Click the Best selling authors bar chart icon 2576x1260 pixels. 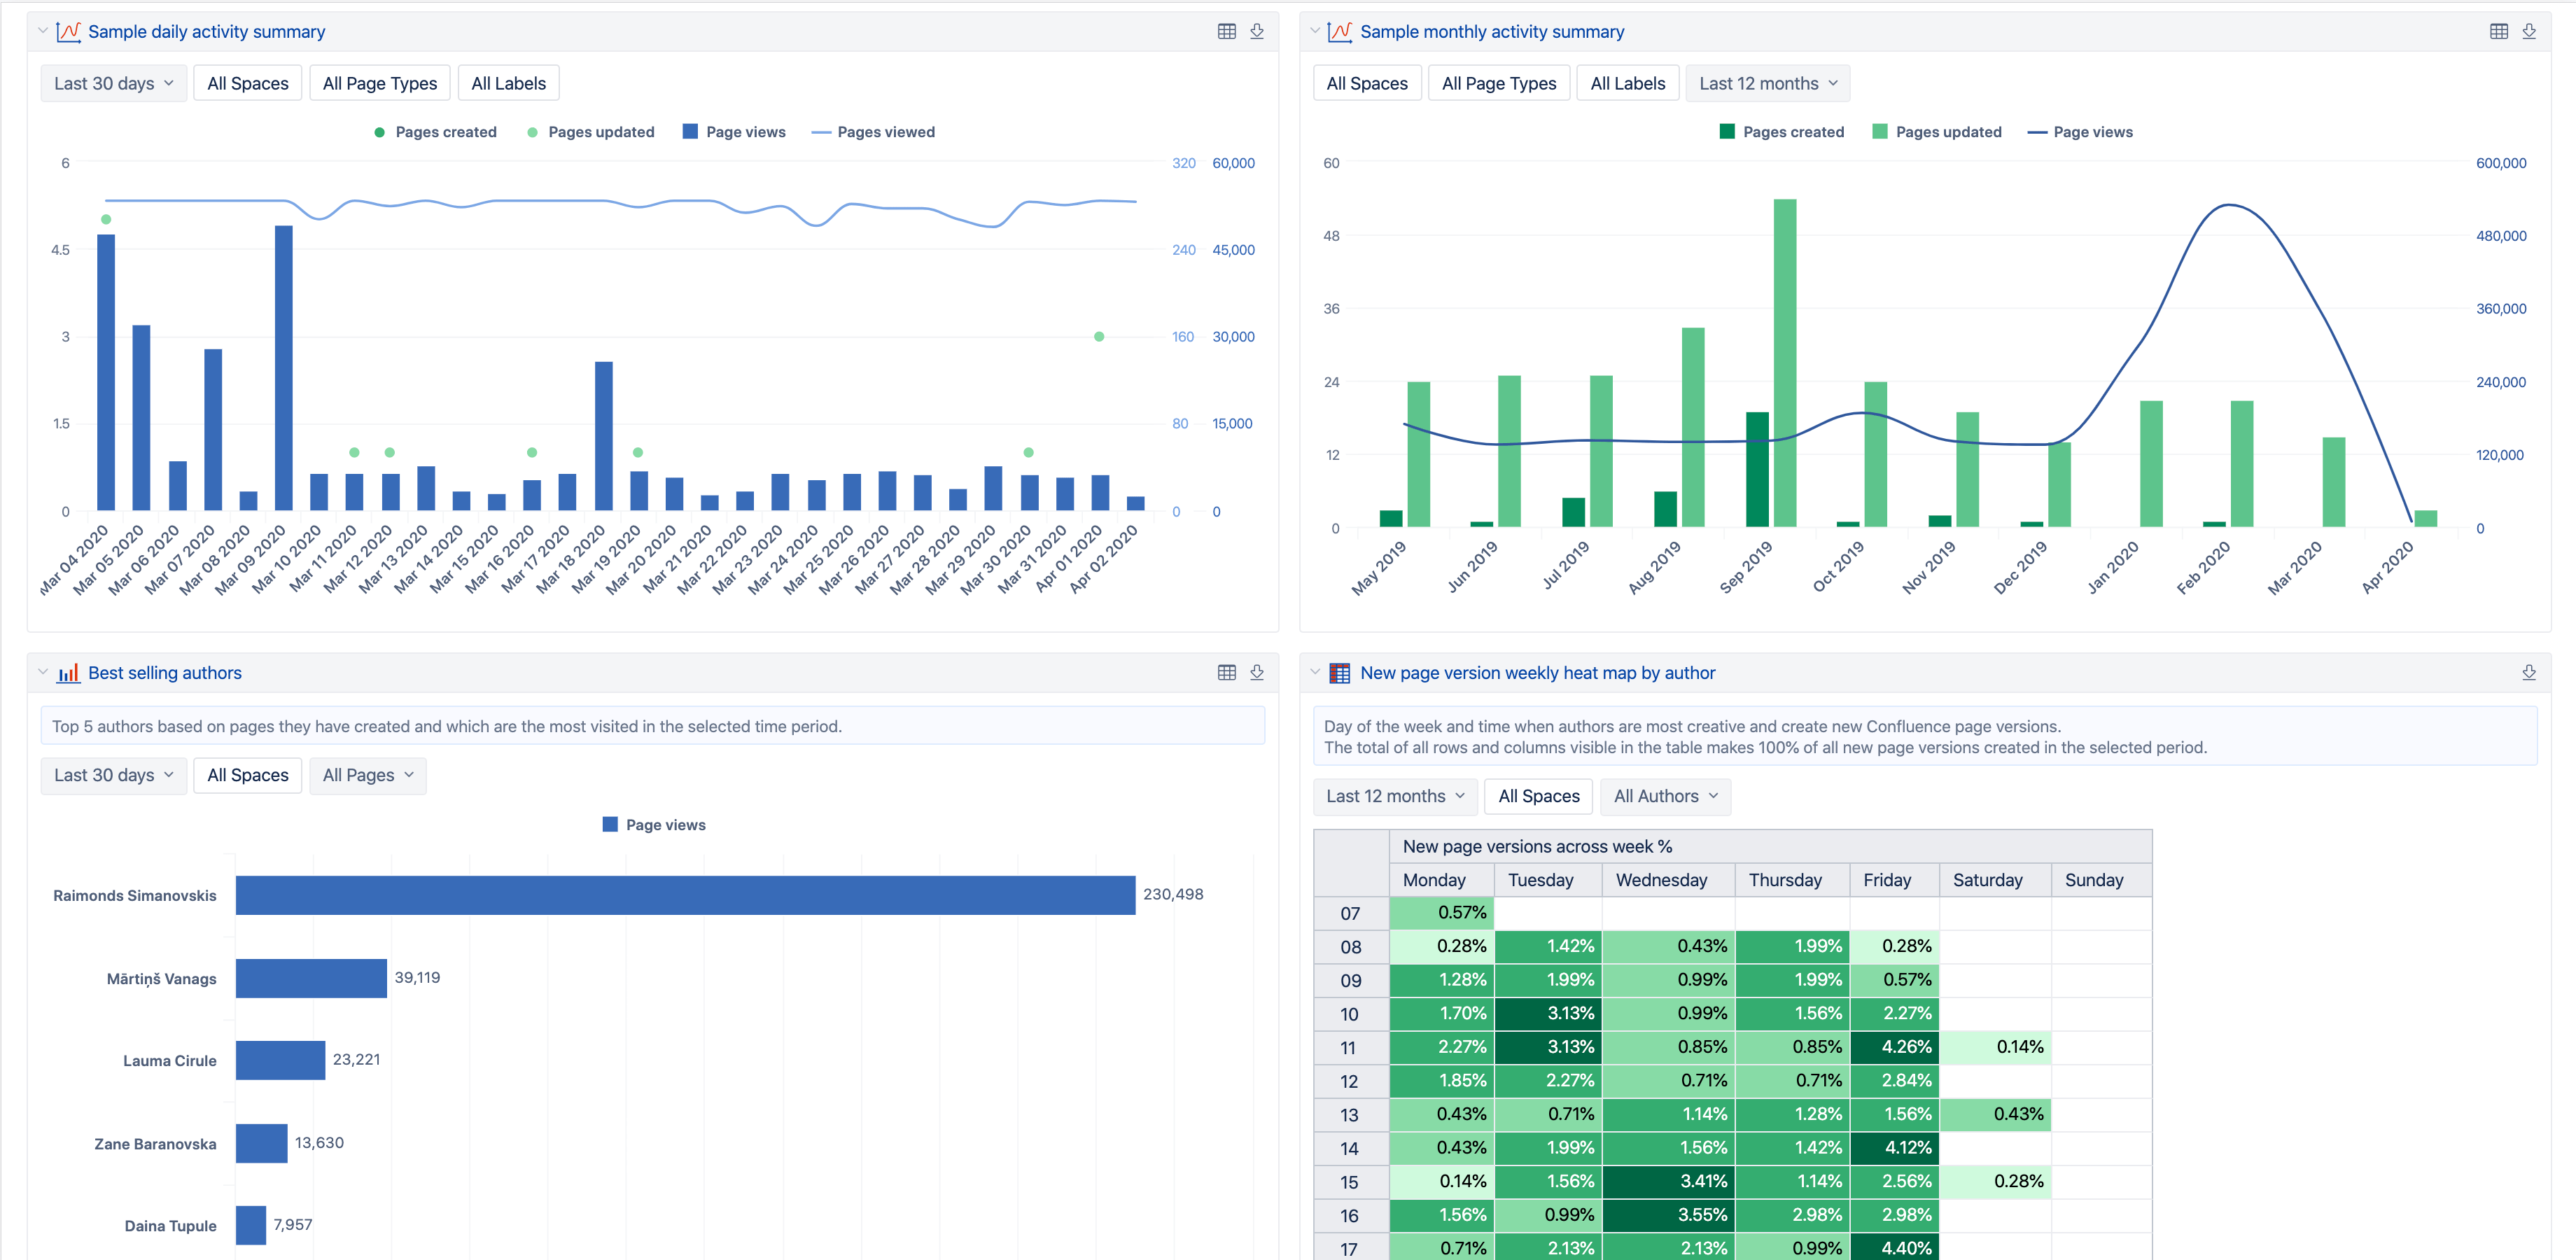coord(68,673)
